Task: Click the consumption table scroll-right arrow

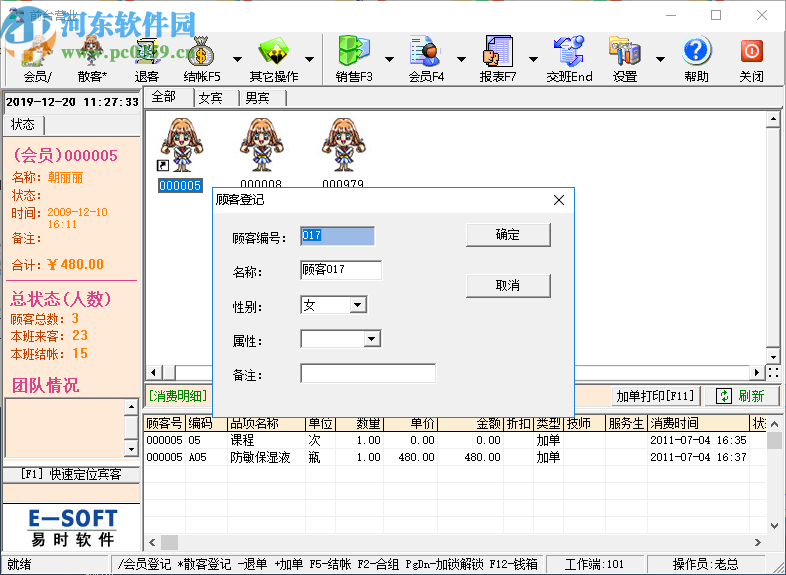Action: (x=758, y=542)
